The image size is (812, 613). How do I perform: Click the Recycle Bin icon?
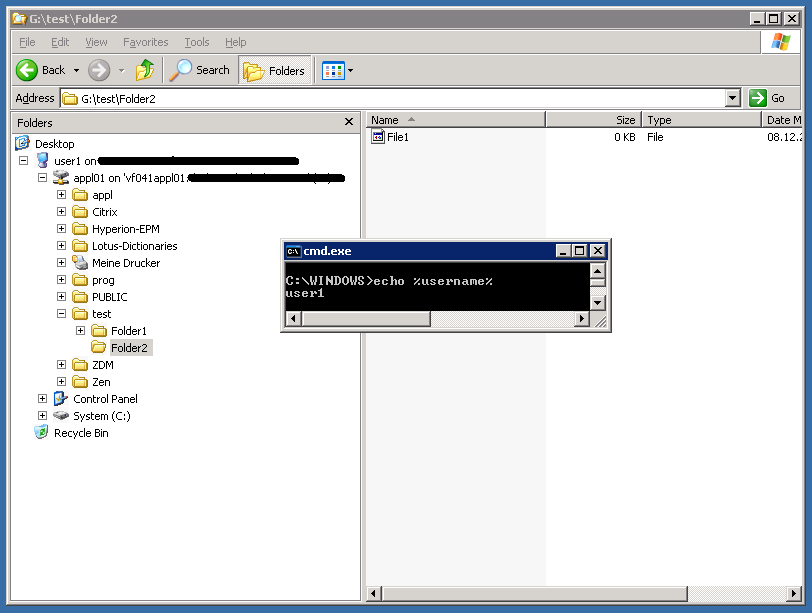click(x=42, y=432)
